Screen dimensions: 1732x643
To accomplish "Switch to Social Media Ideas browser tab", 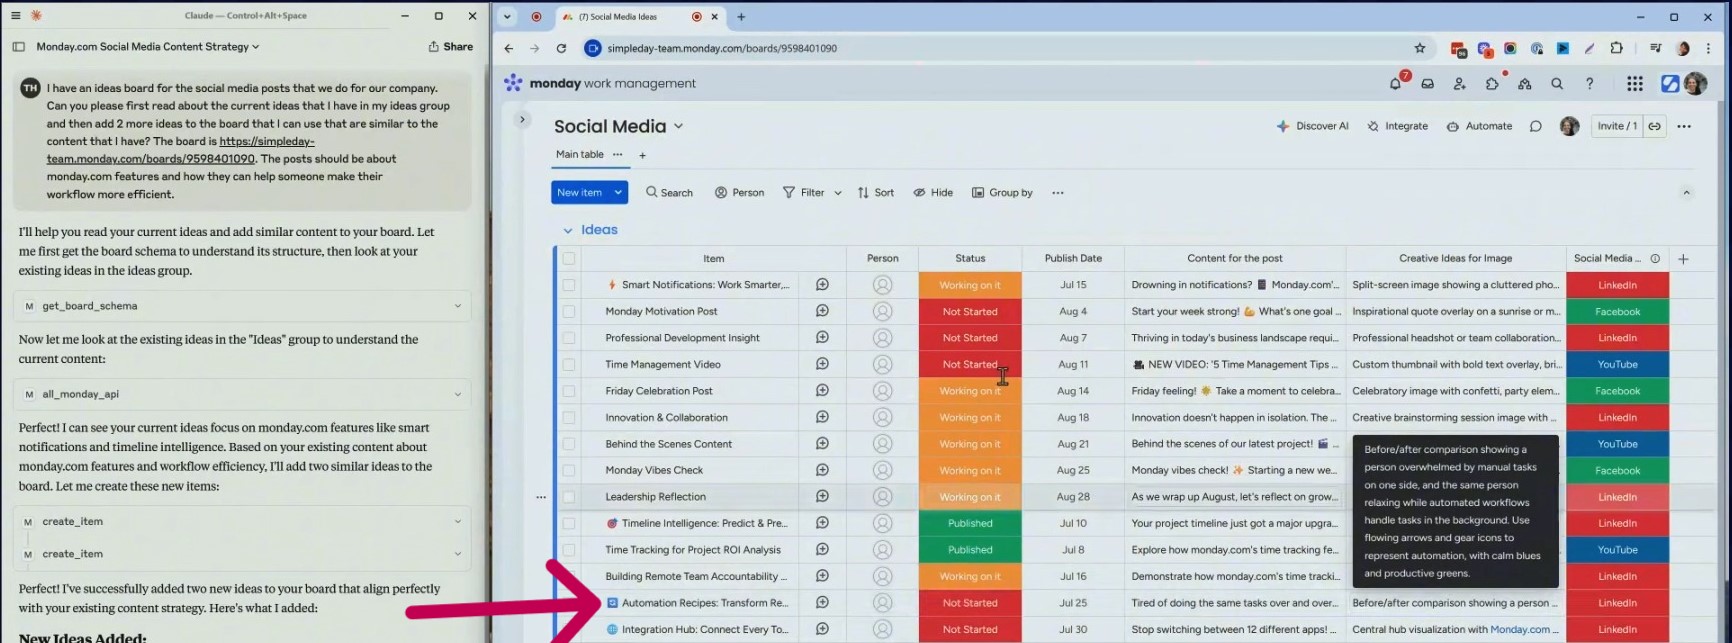I will tap(640, 17).
